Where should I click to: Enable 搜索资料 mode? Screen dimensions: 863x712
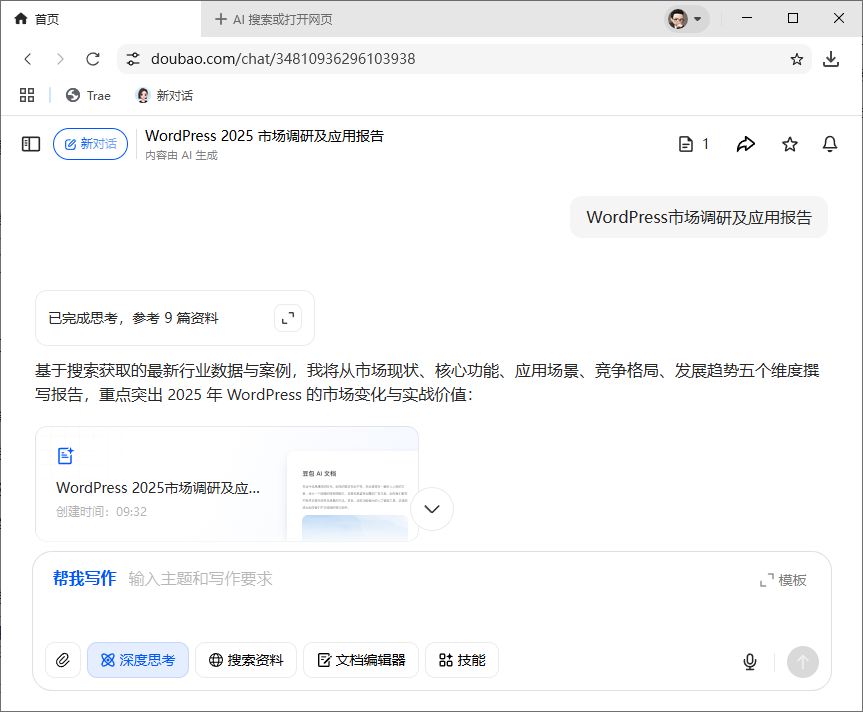[x=245, y=660]
